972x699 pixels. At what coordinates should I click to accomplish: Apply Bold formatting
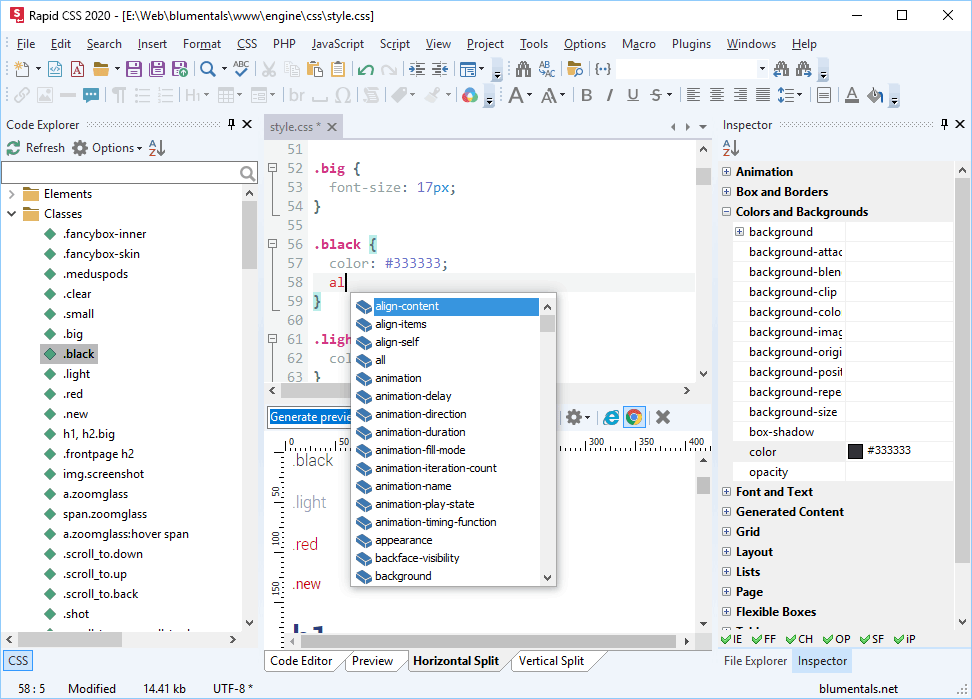(586, 95)
